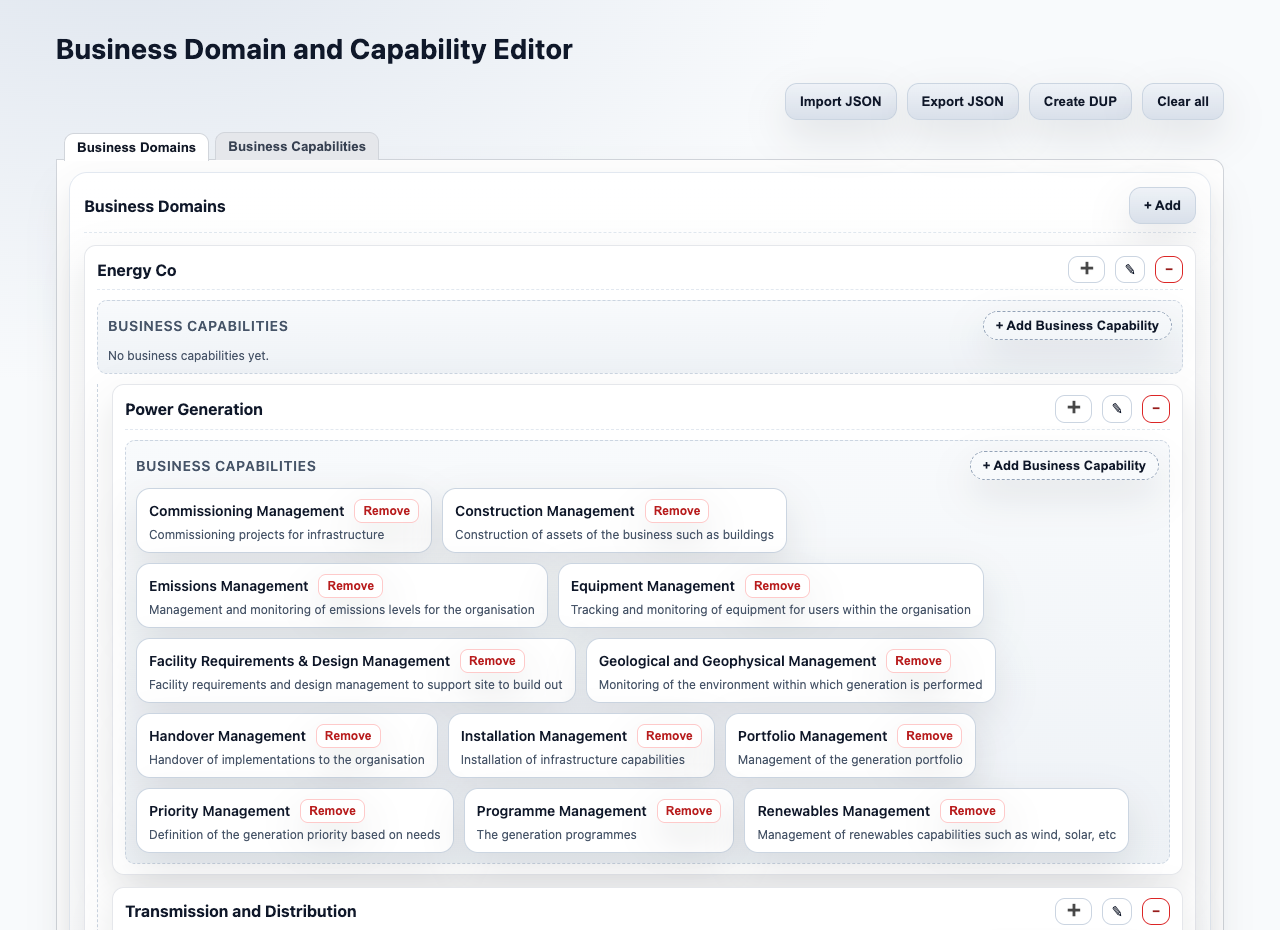This screenshot has height=930, width=1280.
Task: Click Commissioning Management capability name
Action: (247, 511)
